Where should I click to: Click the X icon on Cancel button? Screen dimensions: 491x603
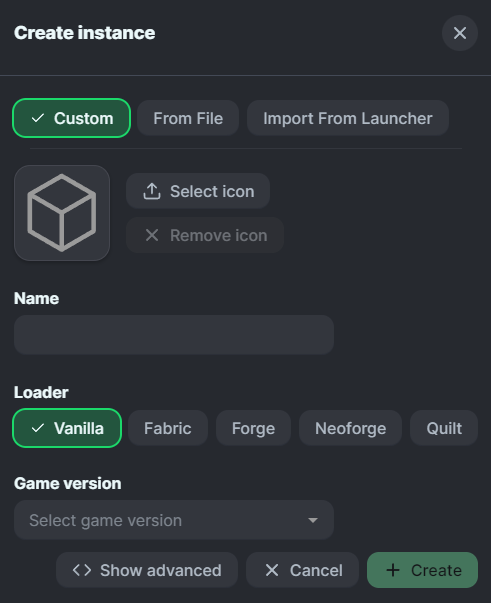tap(272, 570)
